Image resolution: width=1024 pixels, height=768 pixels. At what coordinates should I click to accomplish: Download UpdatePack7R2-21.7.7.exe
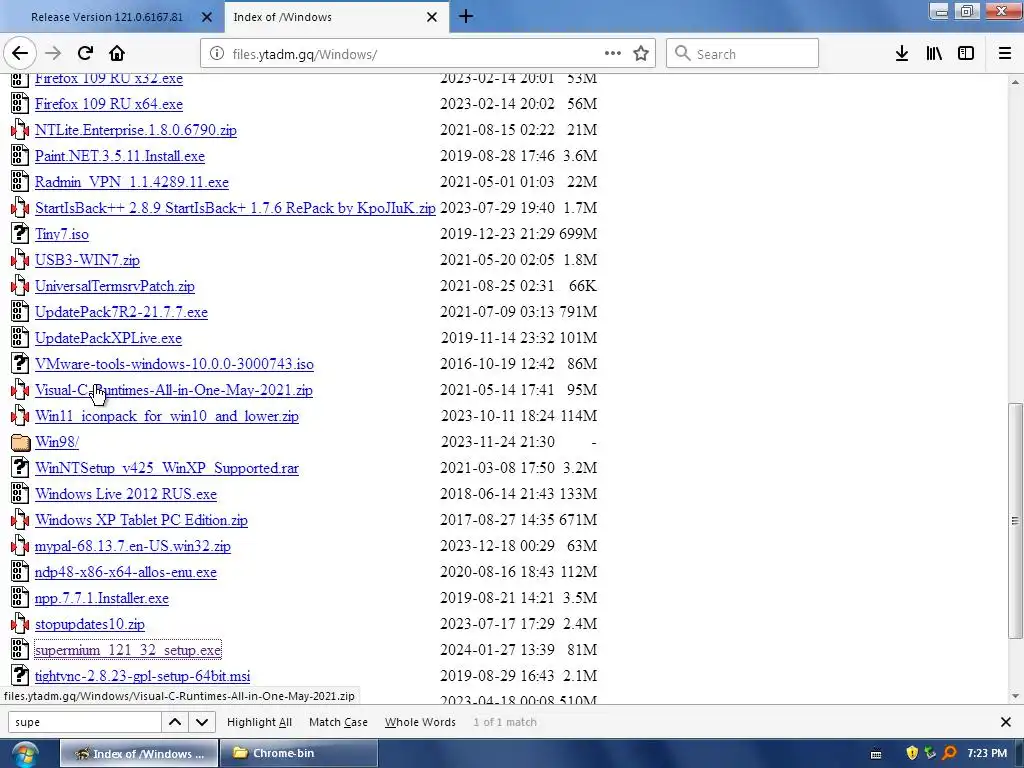click(x=121, y=312)
